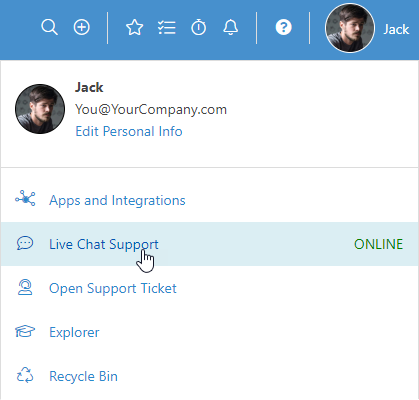
Task: Open the stopwatch timer icon
Action: point(199,27)
